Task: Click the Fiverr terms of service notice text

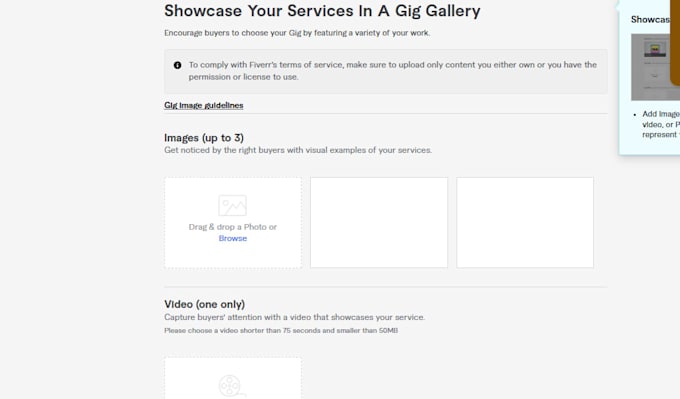Action: pyautogui.click(x=392, y=71)
